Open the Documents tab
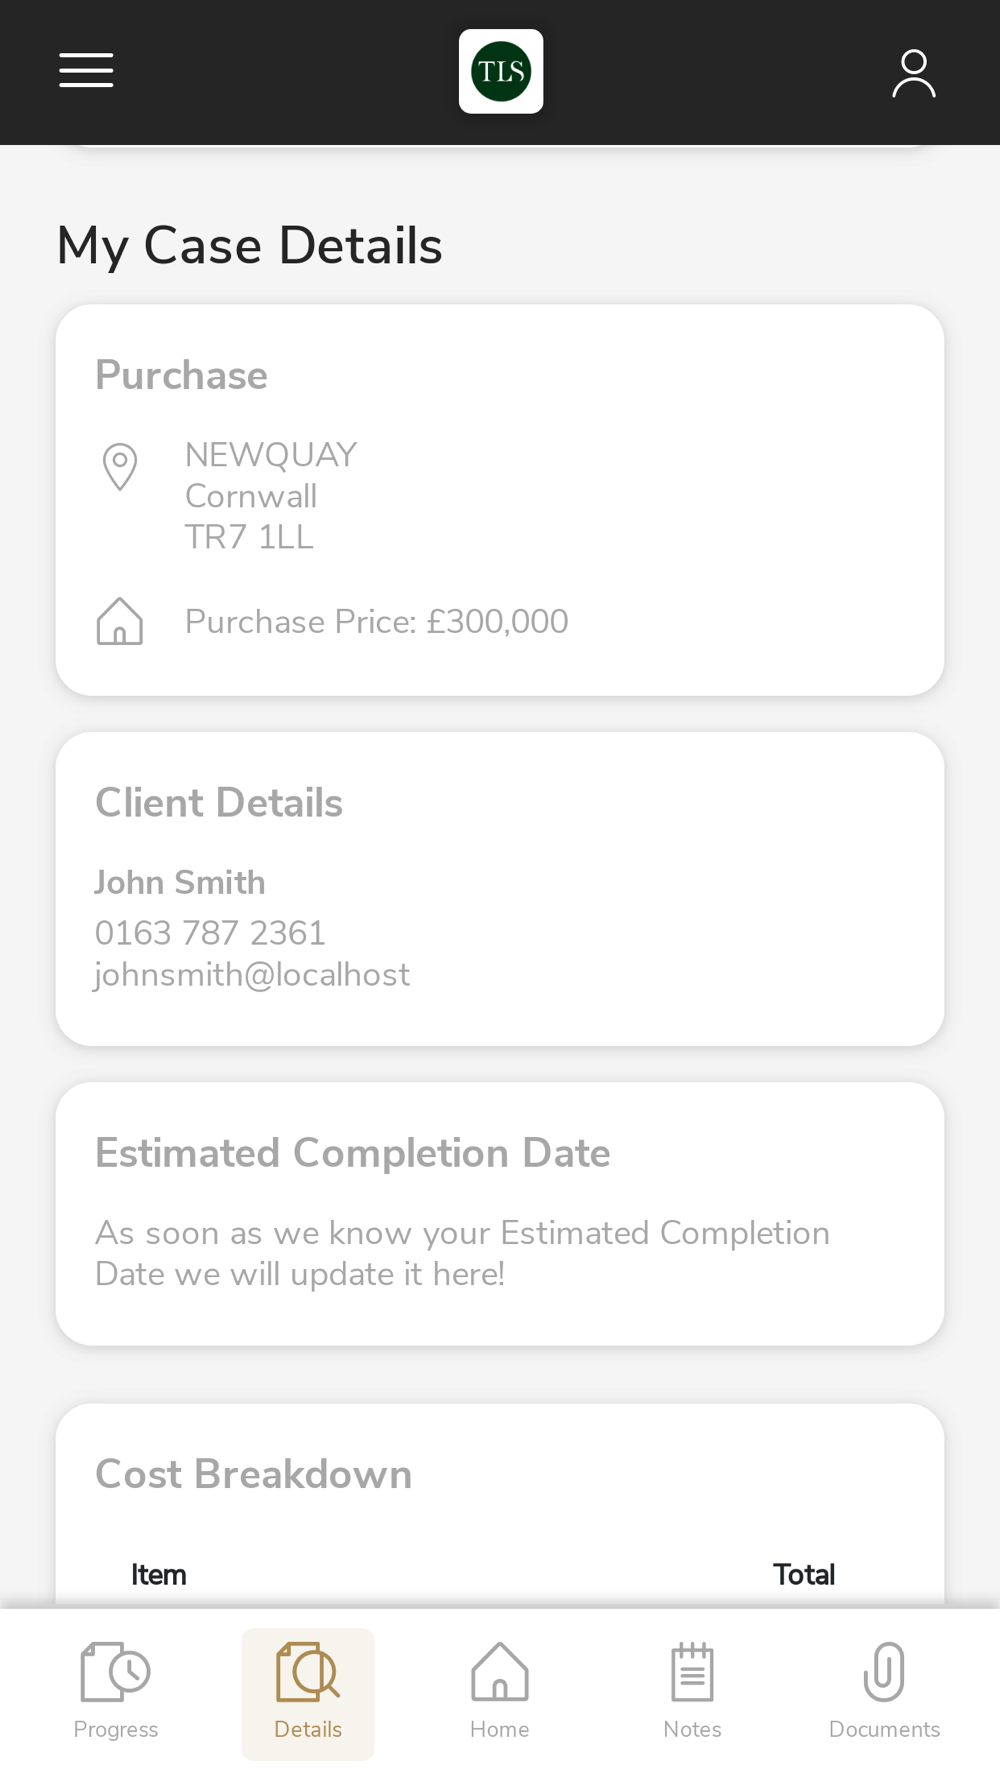The width and height of the screenshot is (1000, 1778). [x=884, y=1692]
